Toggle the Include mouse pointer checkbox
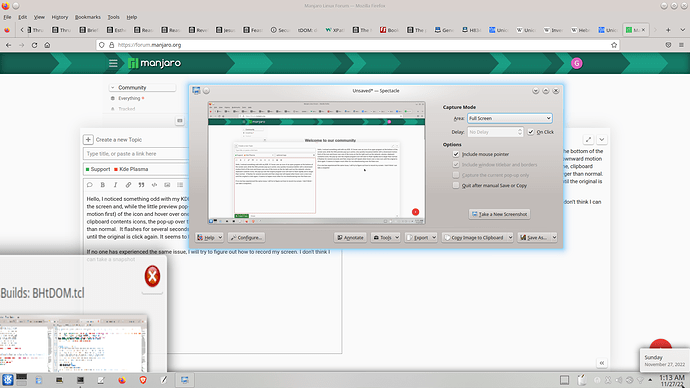The image size is (690, 388). (x=456, y=154)
